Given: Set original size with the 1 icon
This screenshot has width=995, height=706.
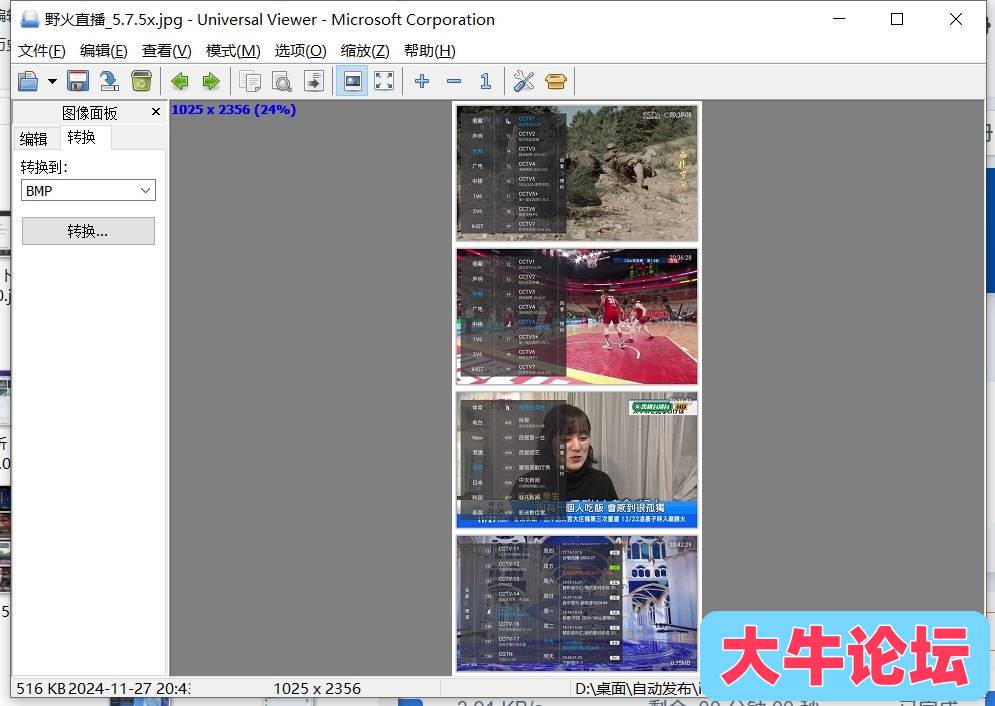Looking at the screenshot, I should (485, 81).
